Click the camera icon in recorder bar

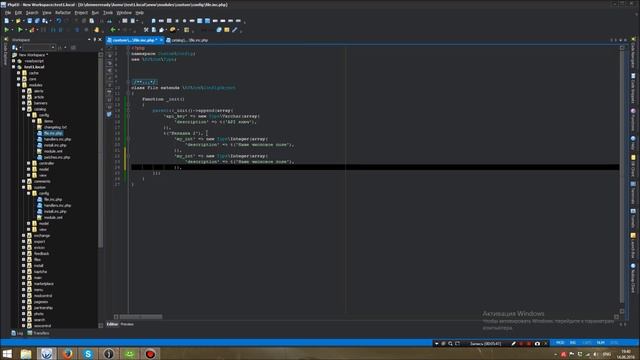pyautogui.click(x=537, y=344)
